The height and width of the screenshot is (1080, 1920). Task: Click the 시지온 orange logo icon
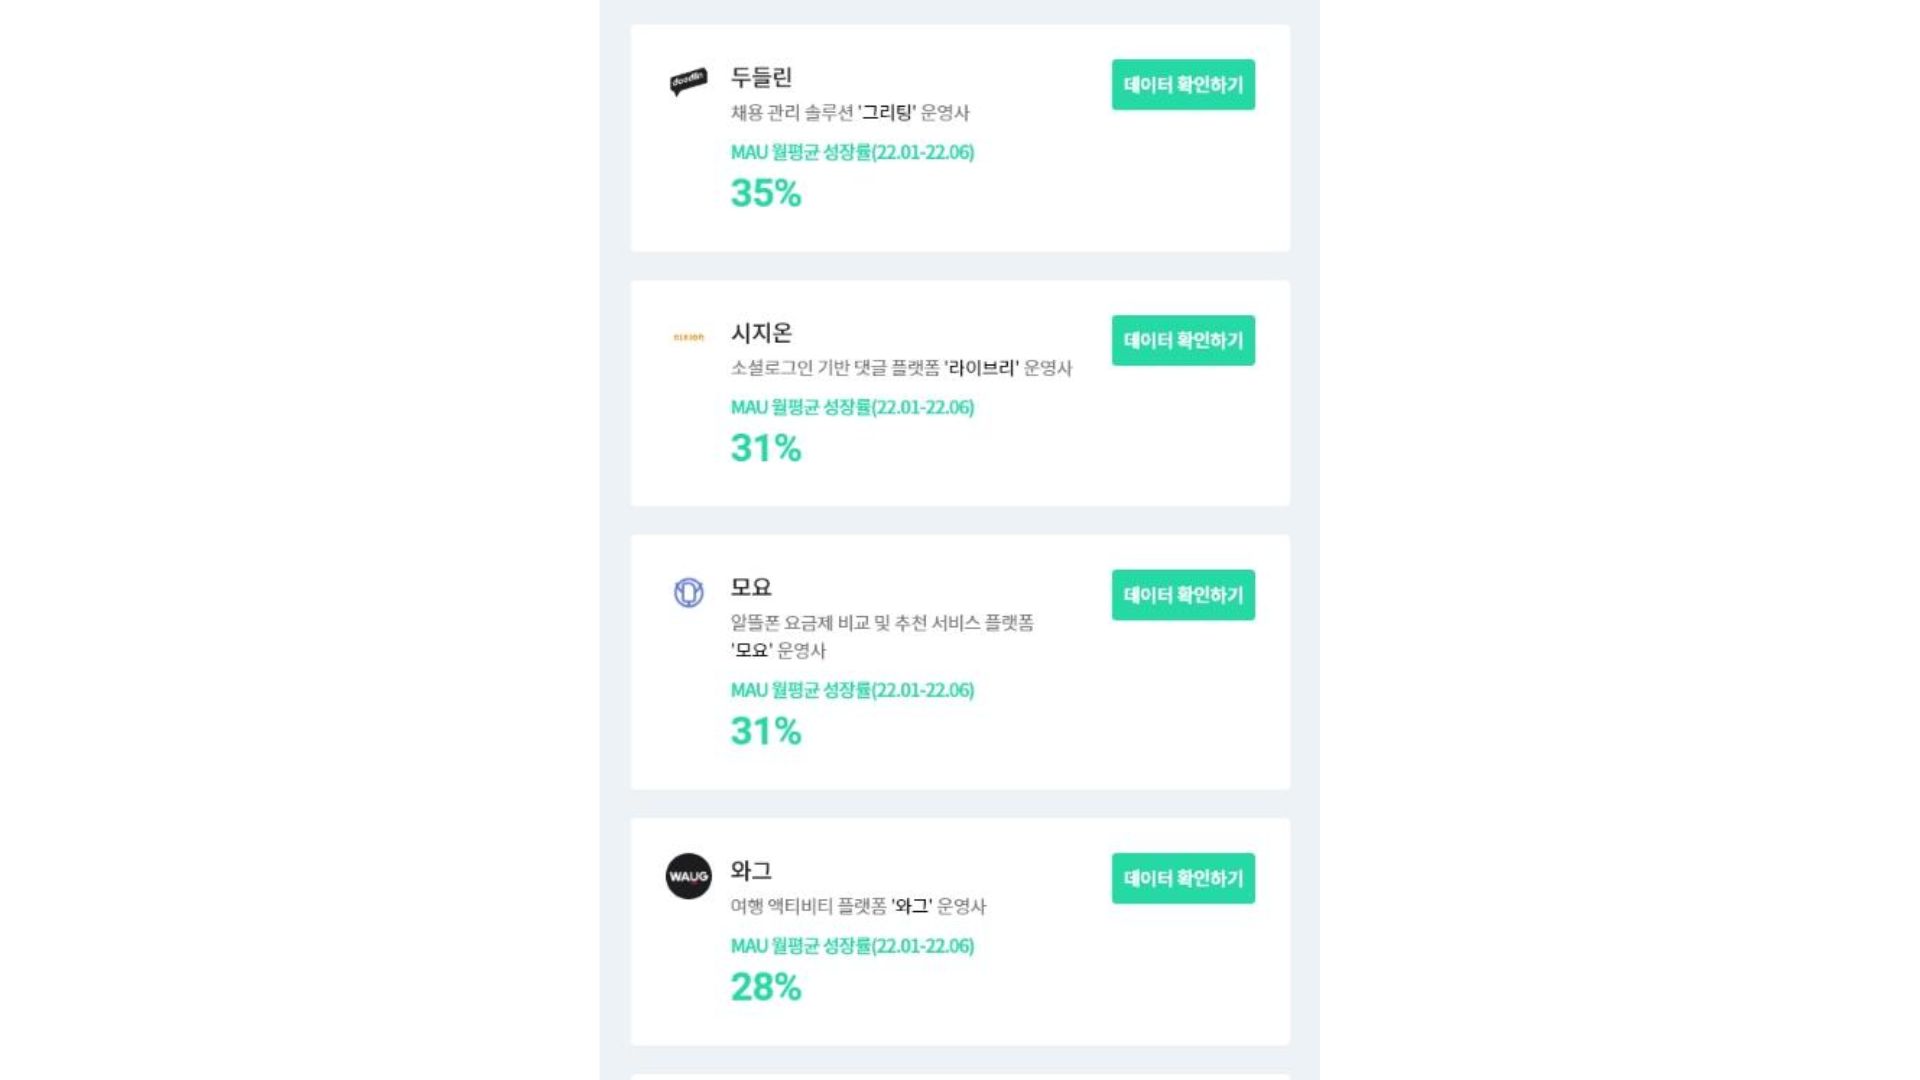tap(688, 337)
